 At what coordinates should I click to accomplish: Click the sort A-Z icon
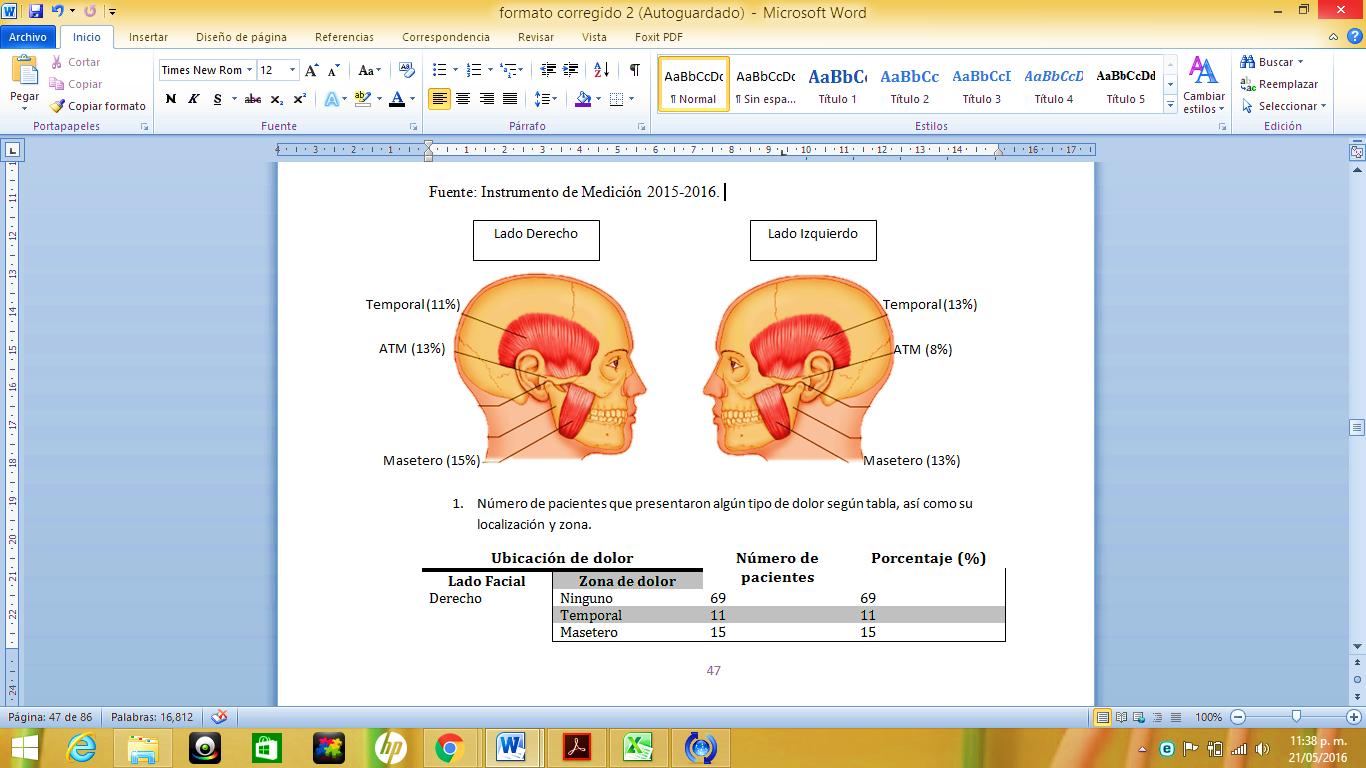[601, 70]
